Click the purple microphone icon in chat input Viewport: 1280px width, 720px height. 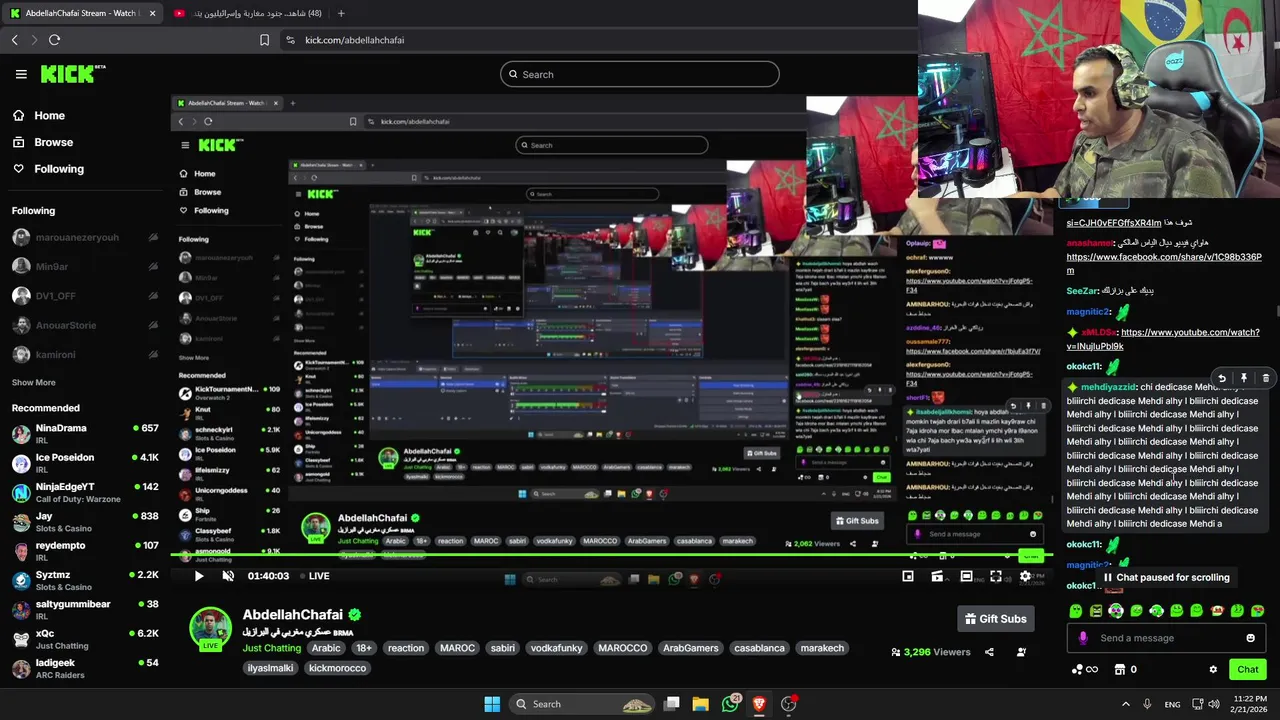point(1083,638)
